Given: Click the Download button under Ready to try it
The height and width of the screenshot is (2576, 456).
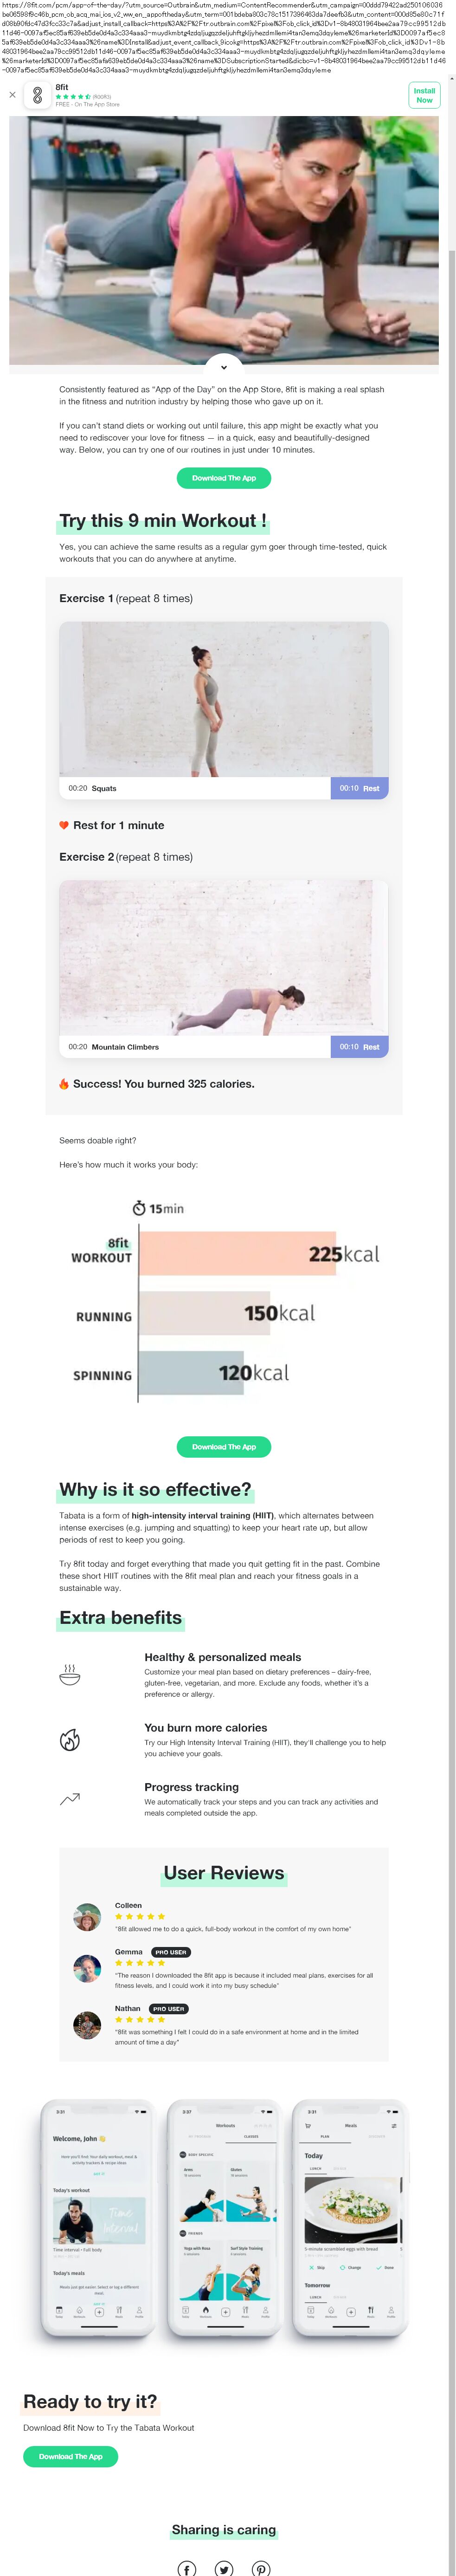Looking at the screenshot, I should click(71, 2456).
